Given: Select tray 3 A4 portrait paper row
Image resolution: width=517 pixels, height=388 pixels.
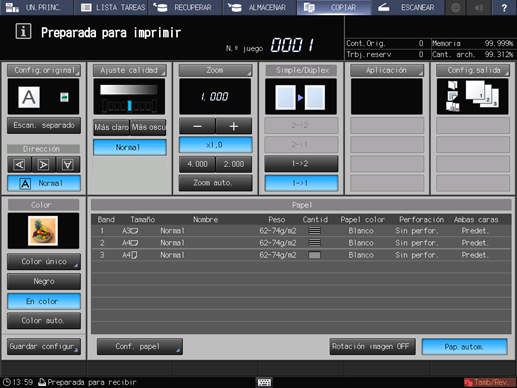Looking at the screenshot, I should pos(301,255).
